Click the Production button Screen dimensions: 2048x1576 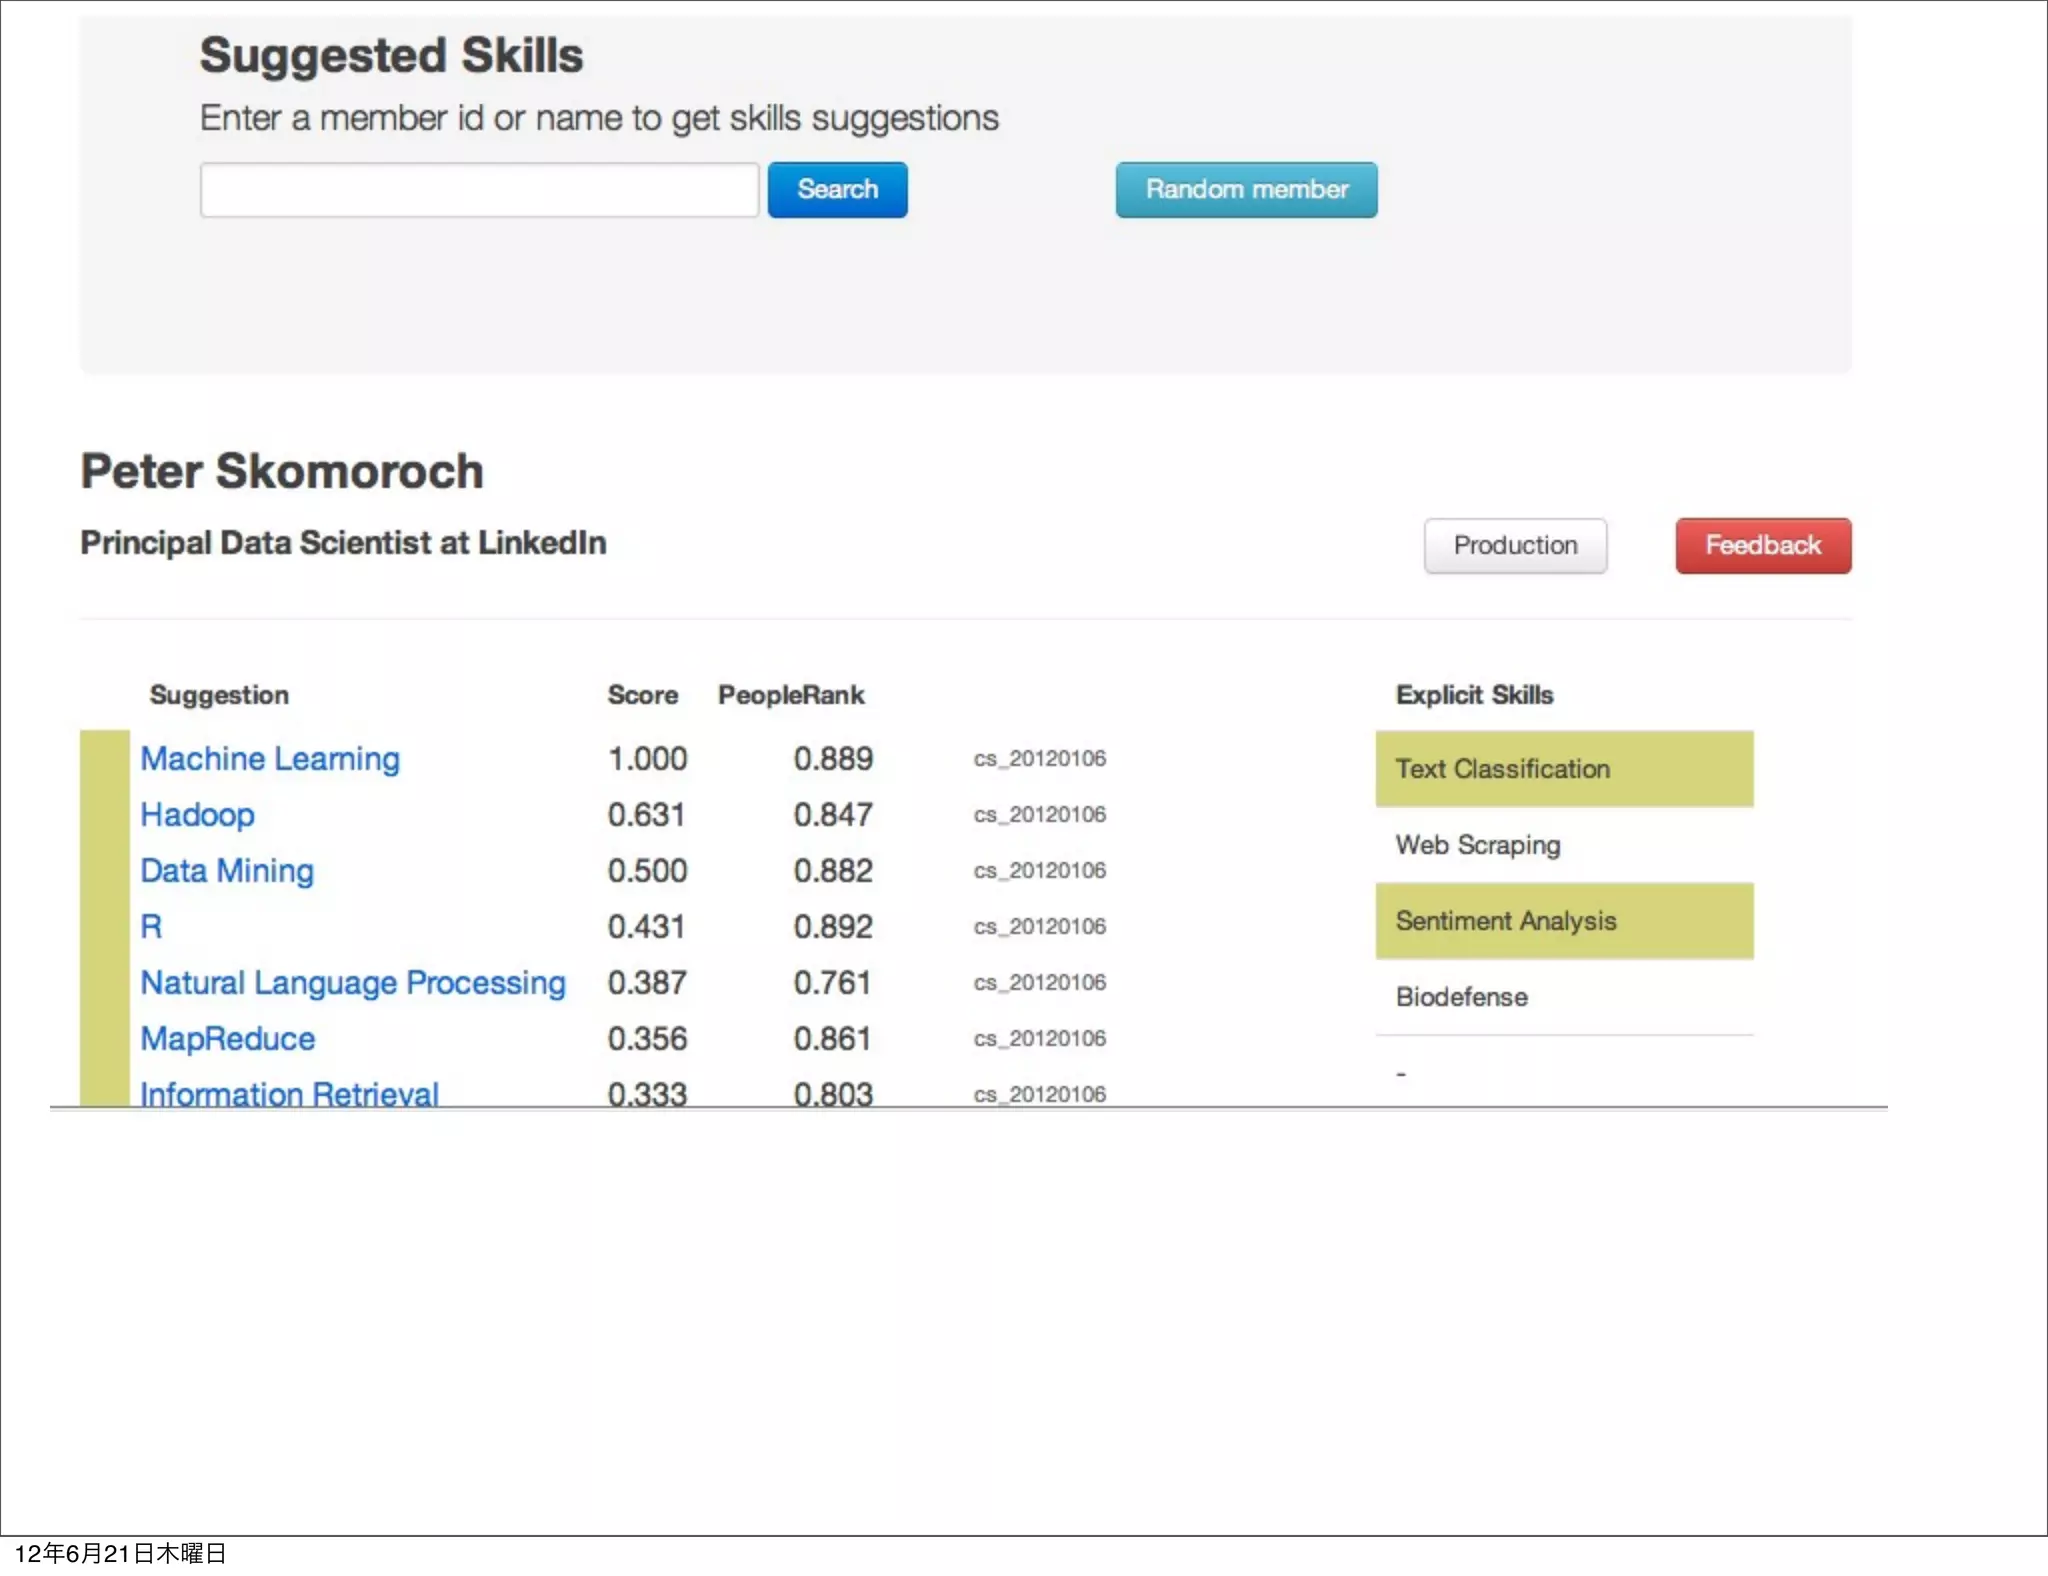1515,546
